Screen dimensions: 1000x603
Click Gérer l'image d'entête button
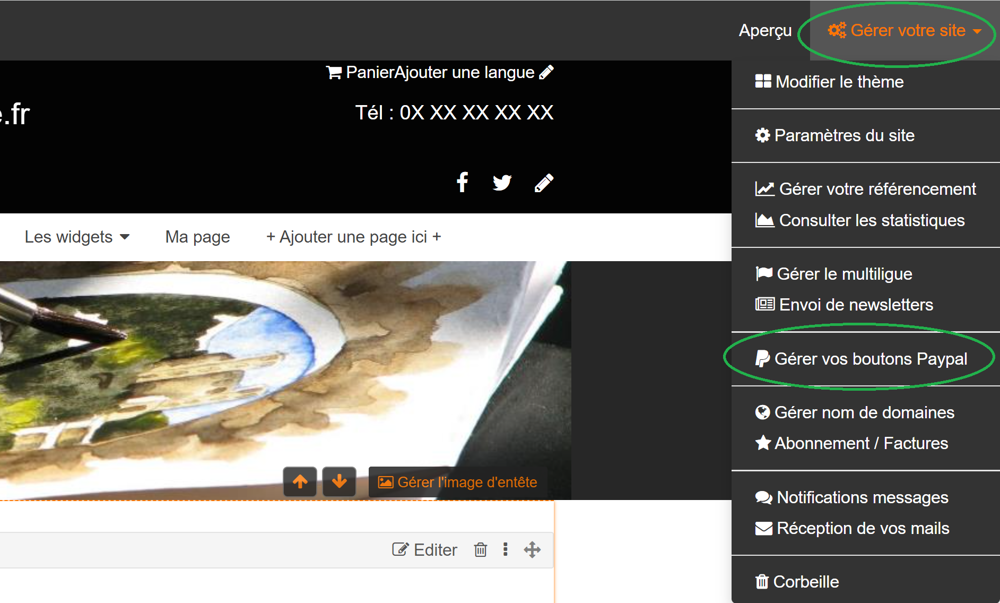(457, 482)
